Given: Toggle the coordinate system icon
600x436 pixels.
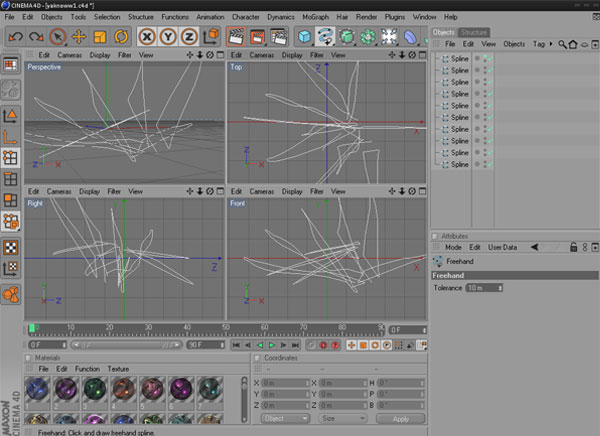Looking at the screenshot, I should coord(210,37).
